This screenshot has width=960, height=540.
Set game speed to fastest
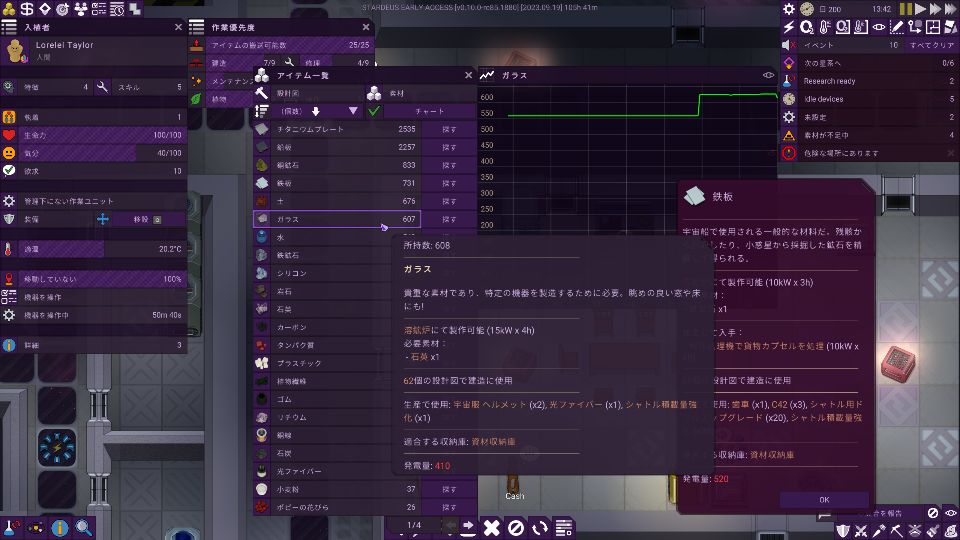click(x=951, y=9)
